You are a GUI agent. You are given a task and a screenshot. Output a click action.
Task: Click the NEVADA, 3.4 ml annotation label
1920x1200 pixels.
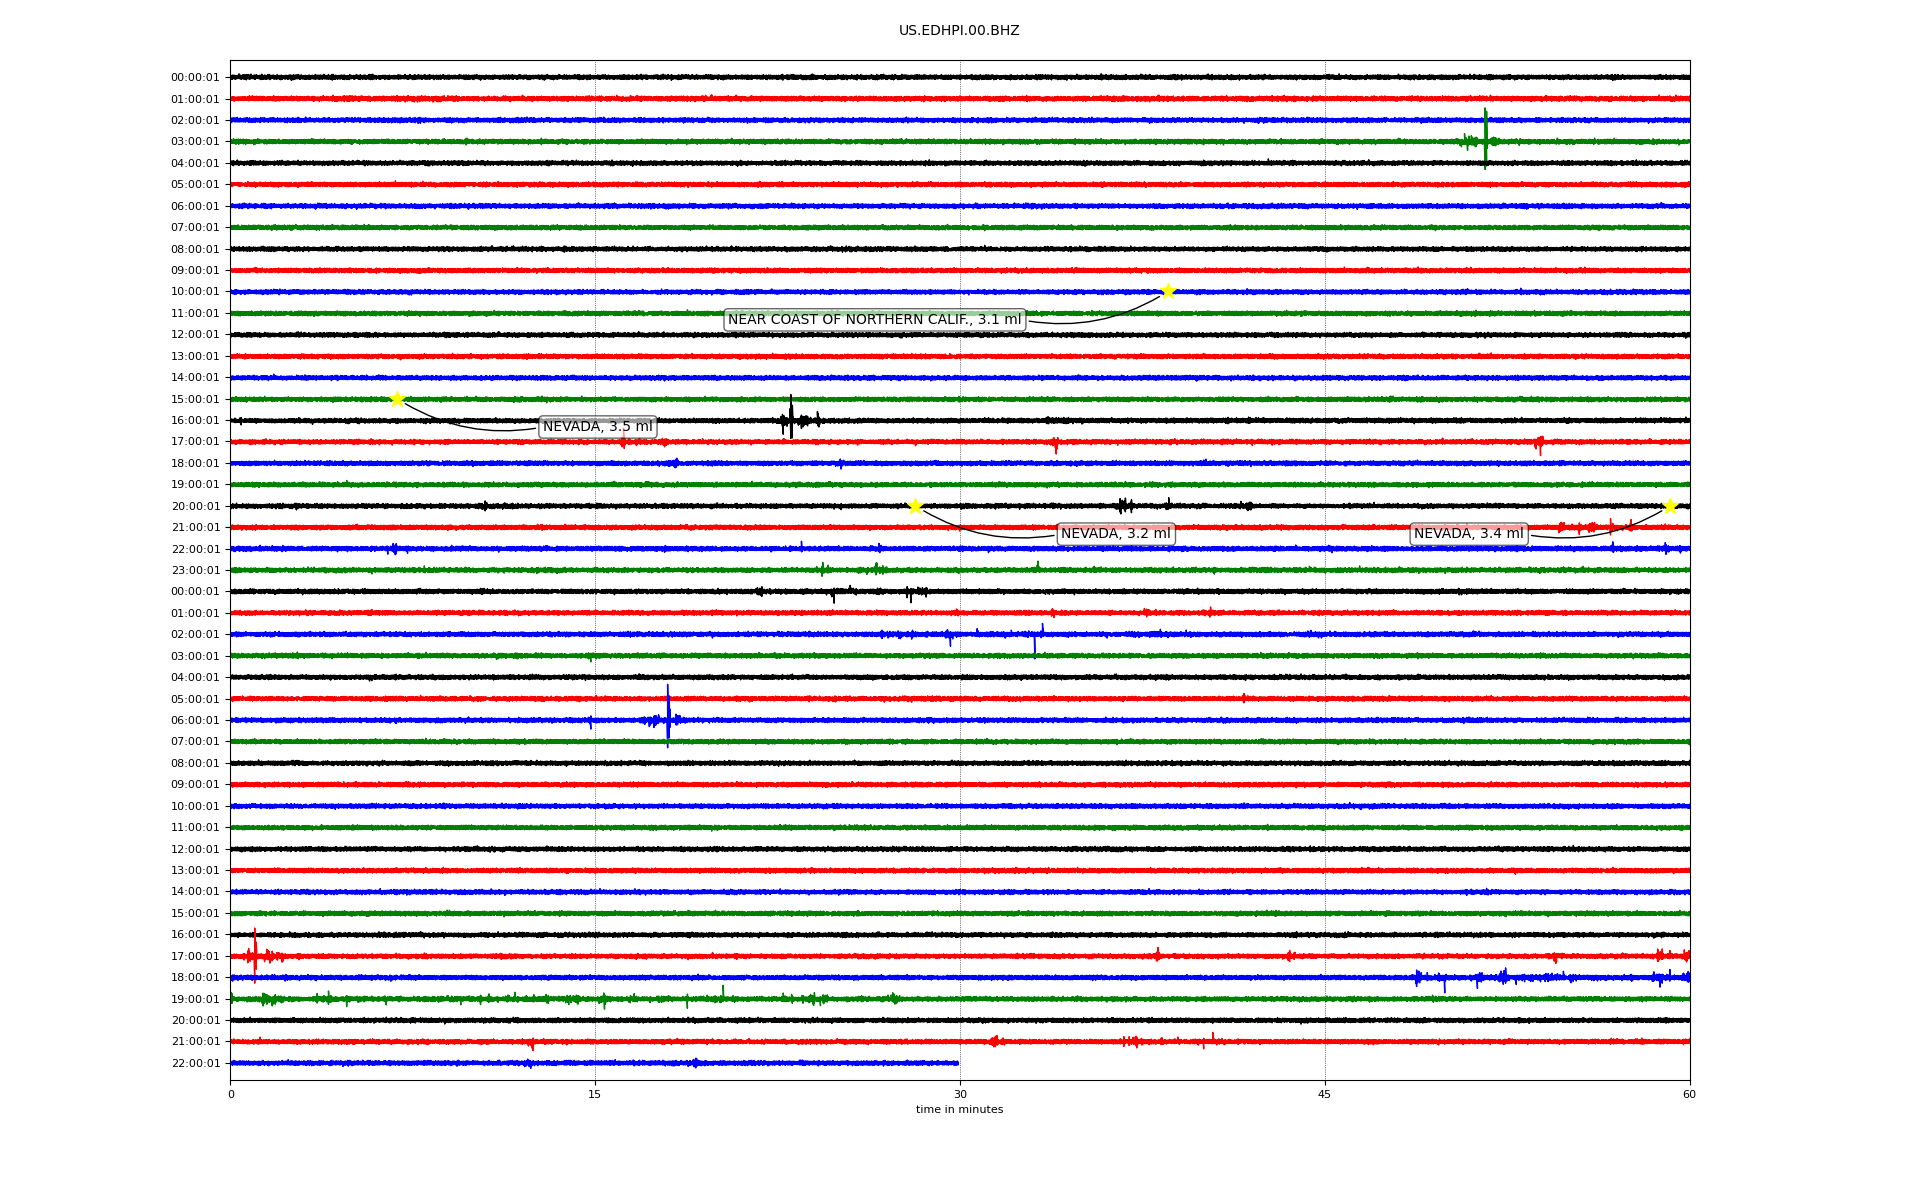point(1468,534)
